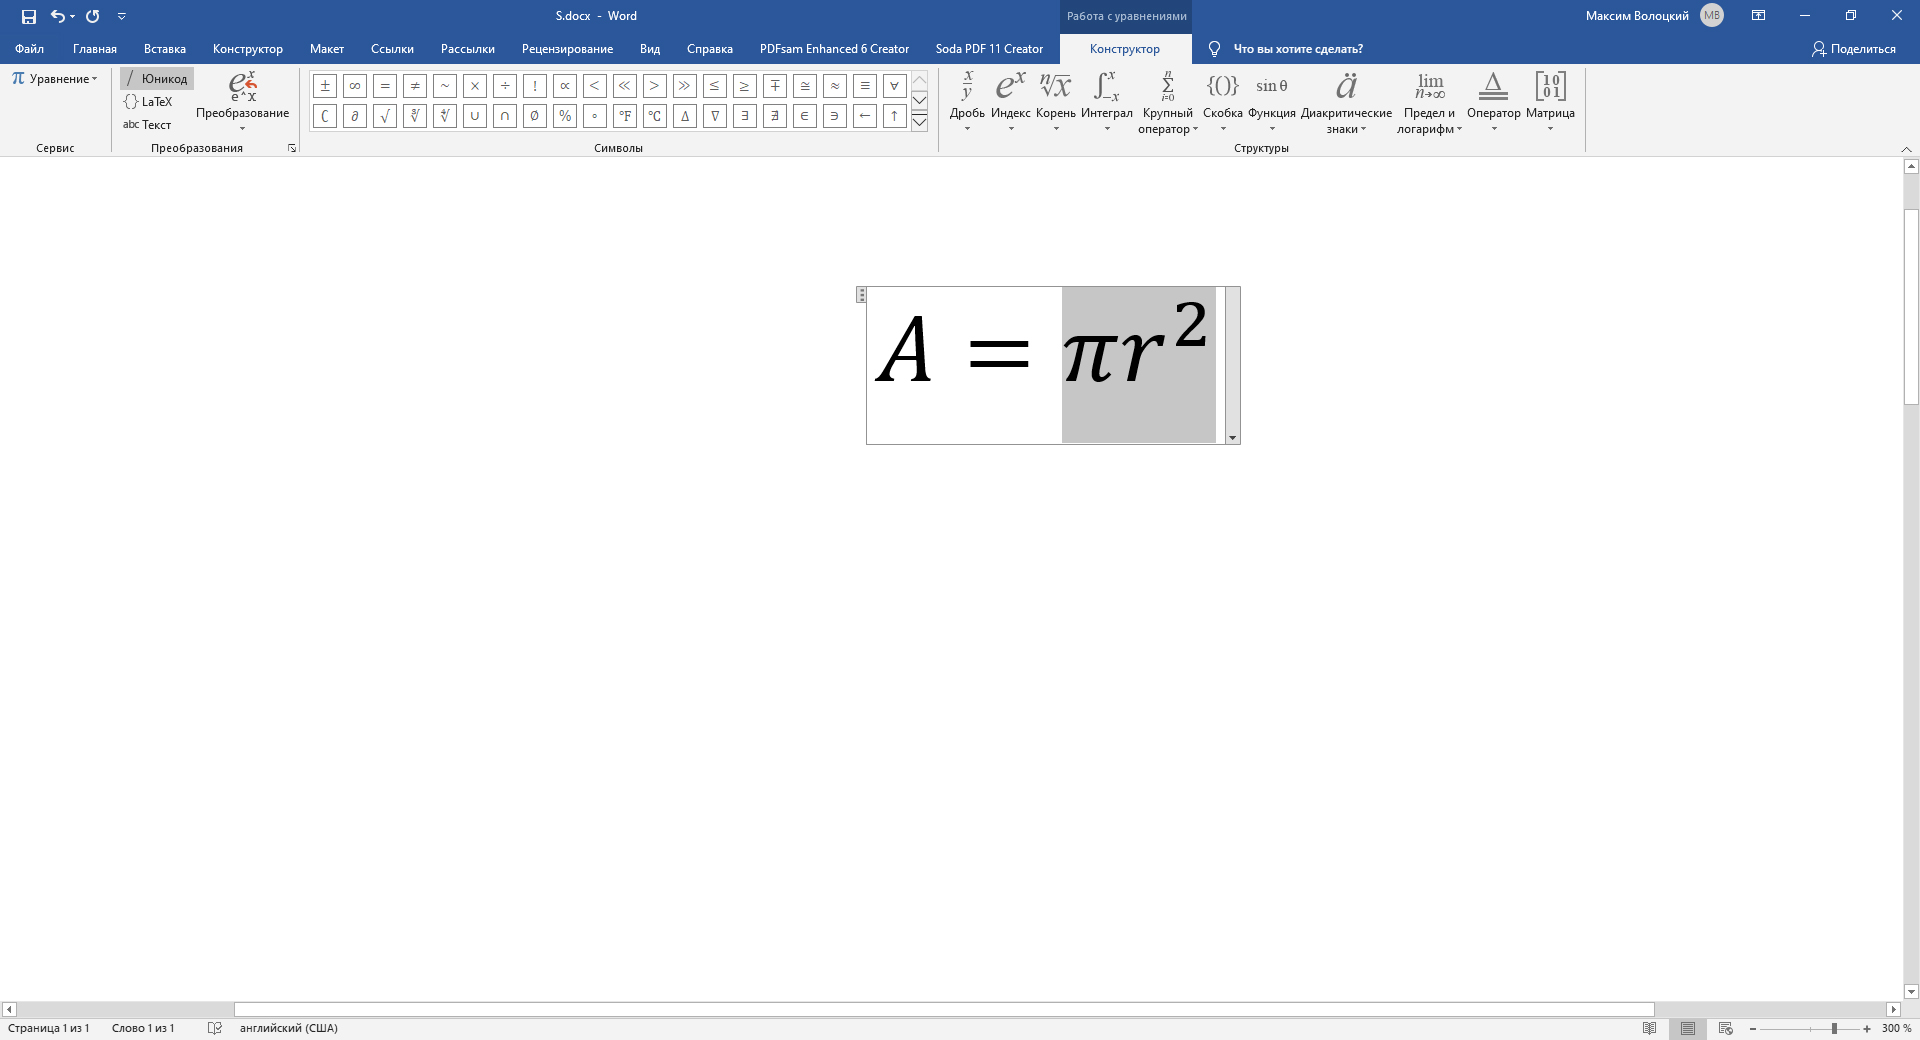Insert the cube root symbol

pos(415,116)
